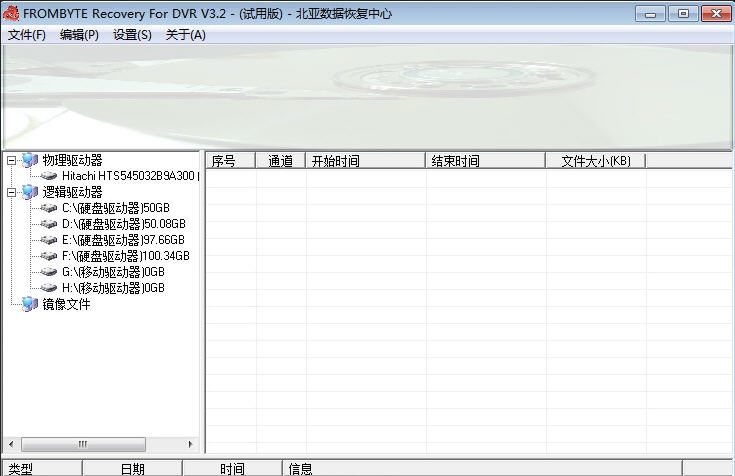
Task: Open the 编辑(P) menu
Action: [79, 35]
